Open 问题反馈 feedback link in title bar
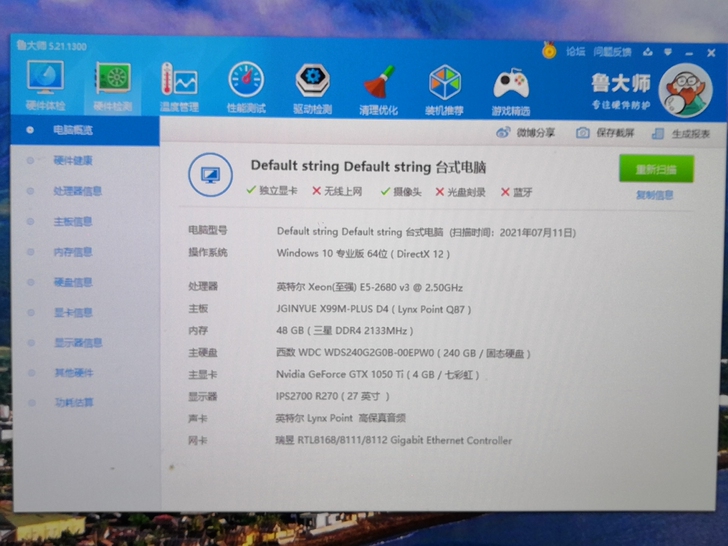 point(613,51)
